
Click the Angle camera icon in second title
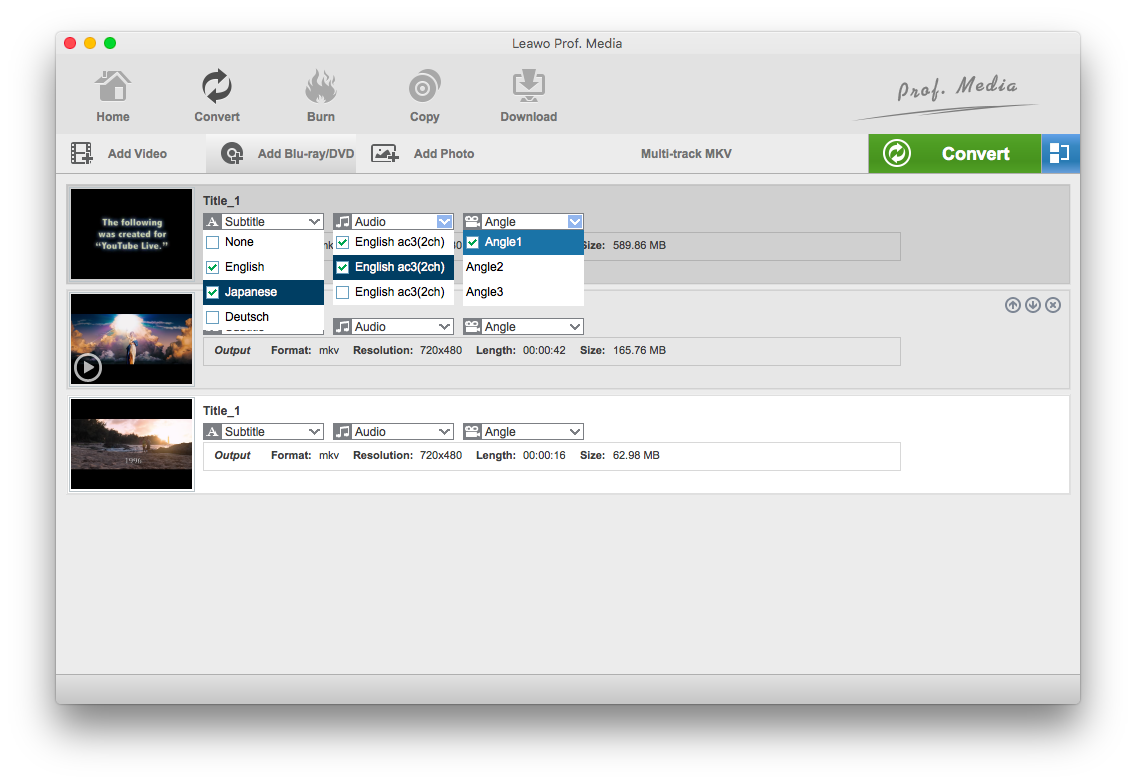point(472,327)
